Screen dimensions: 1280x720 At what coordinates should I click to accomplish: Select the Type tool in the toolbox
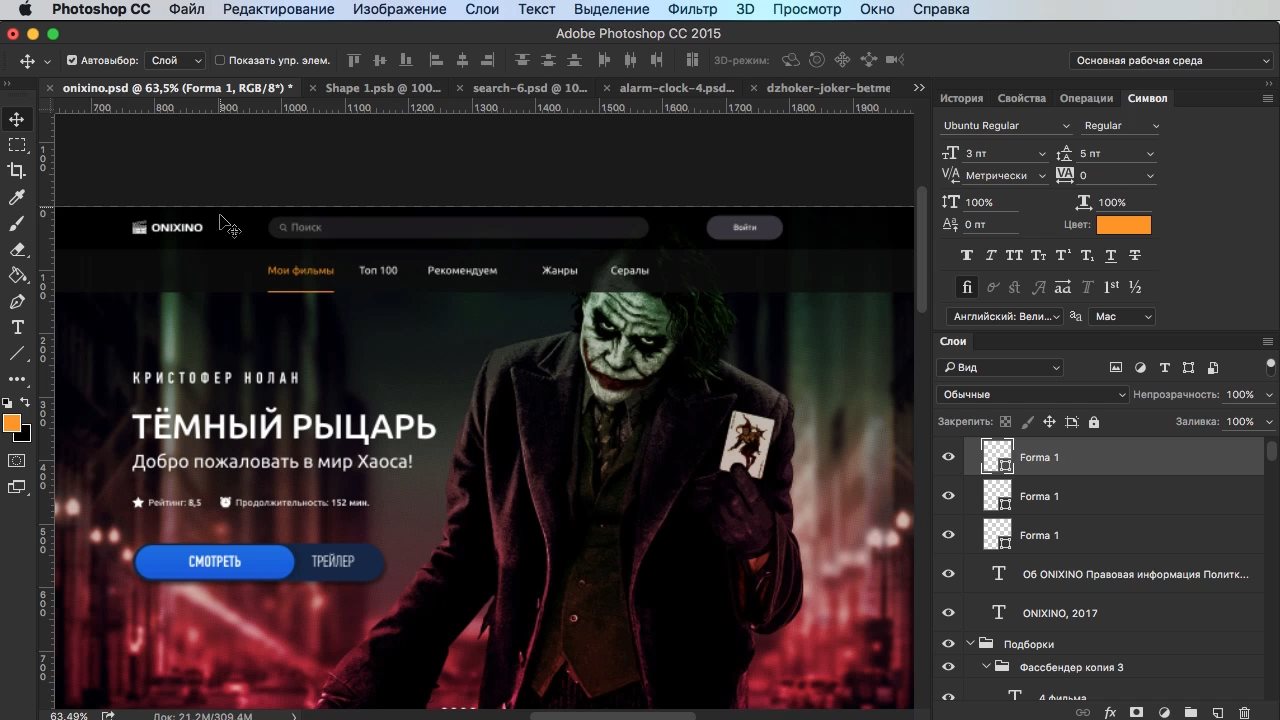tap(17, 327)
